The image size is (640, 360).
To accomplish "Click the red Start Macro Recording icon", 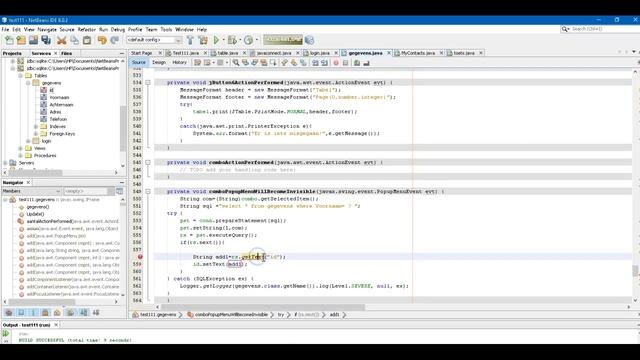I will click(x=336, y=63).
